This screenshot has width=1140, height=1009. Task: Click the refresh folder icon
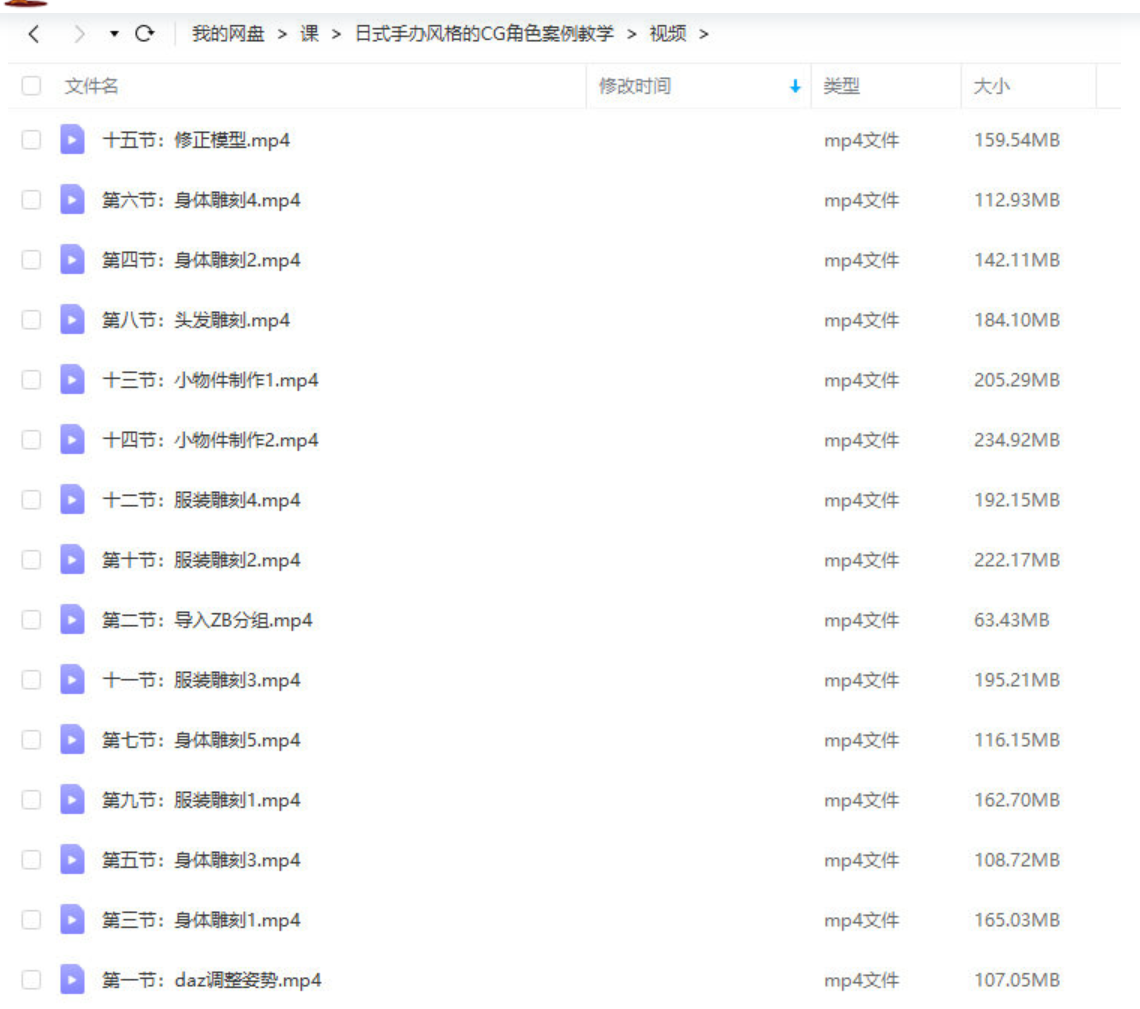pyautogui.click(x=145, y=34)
